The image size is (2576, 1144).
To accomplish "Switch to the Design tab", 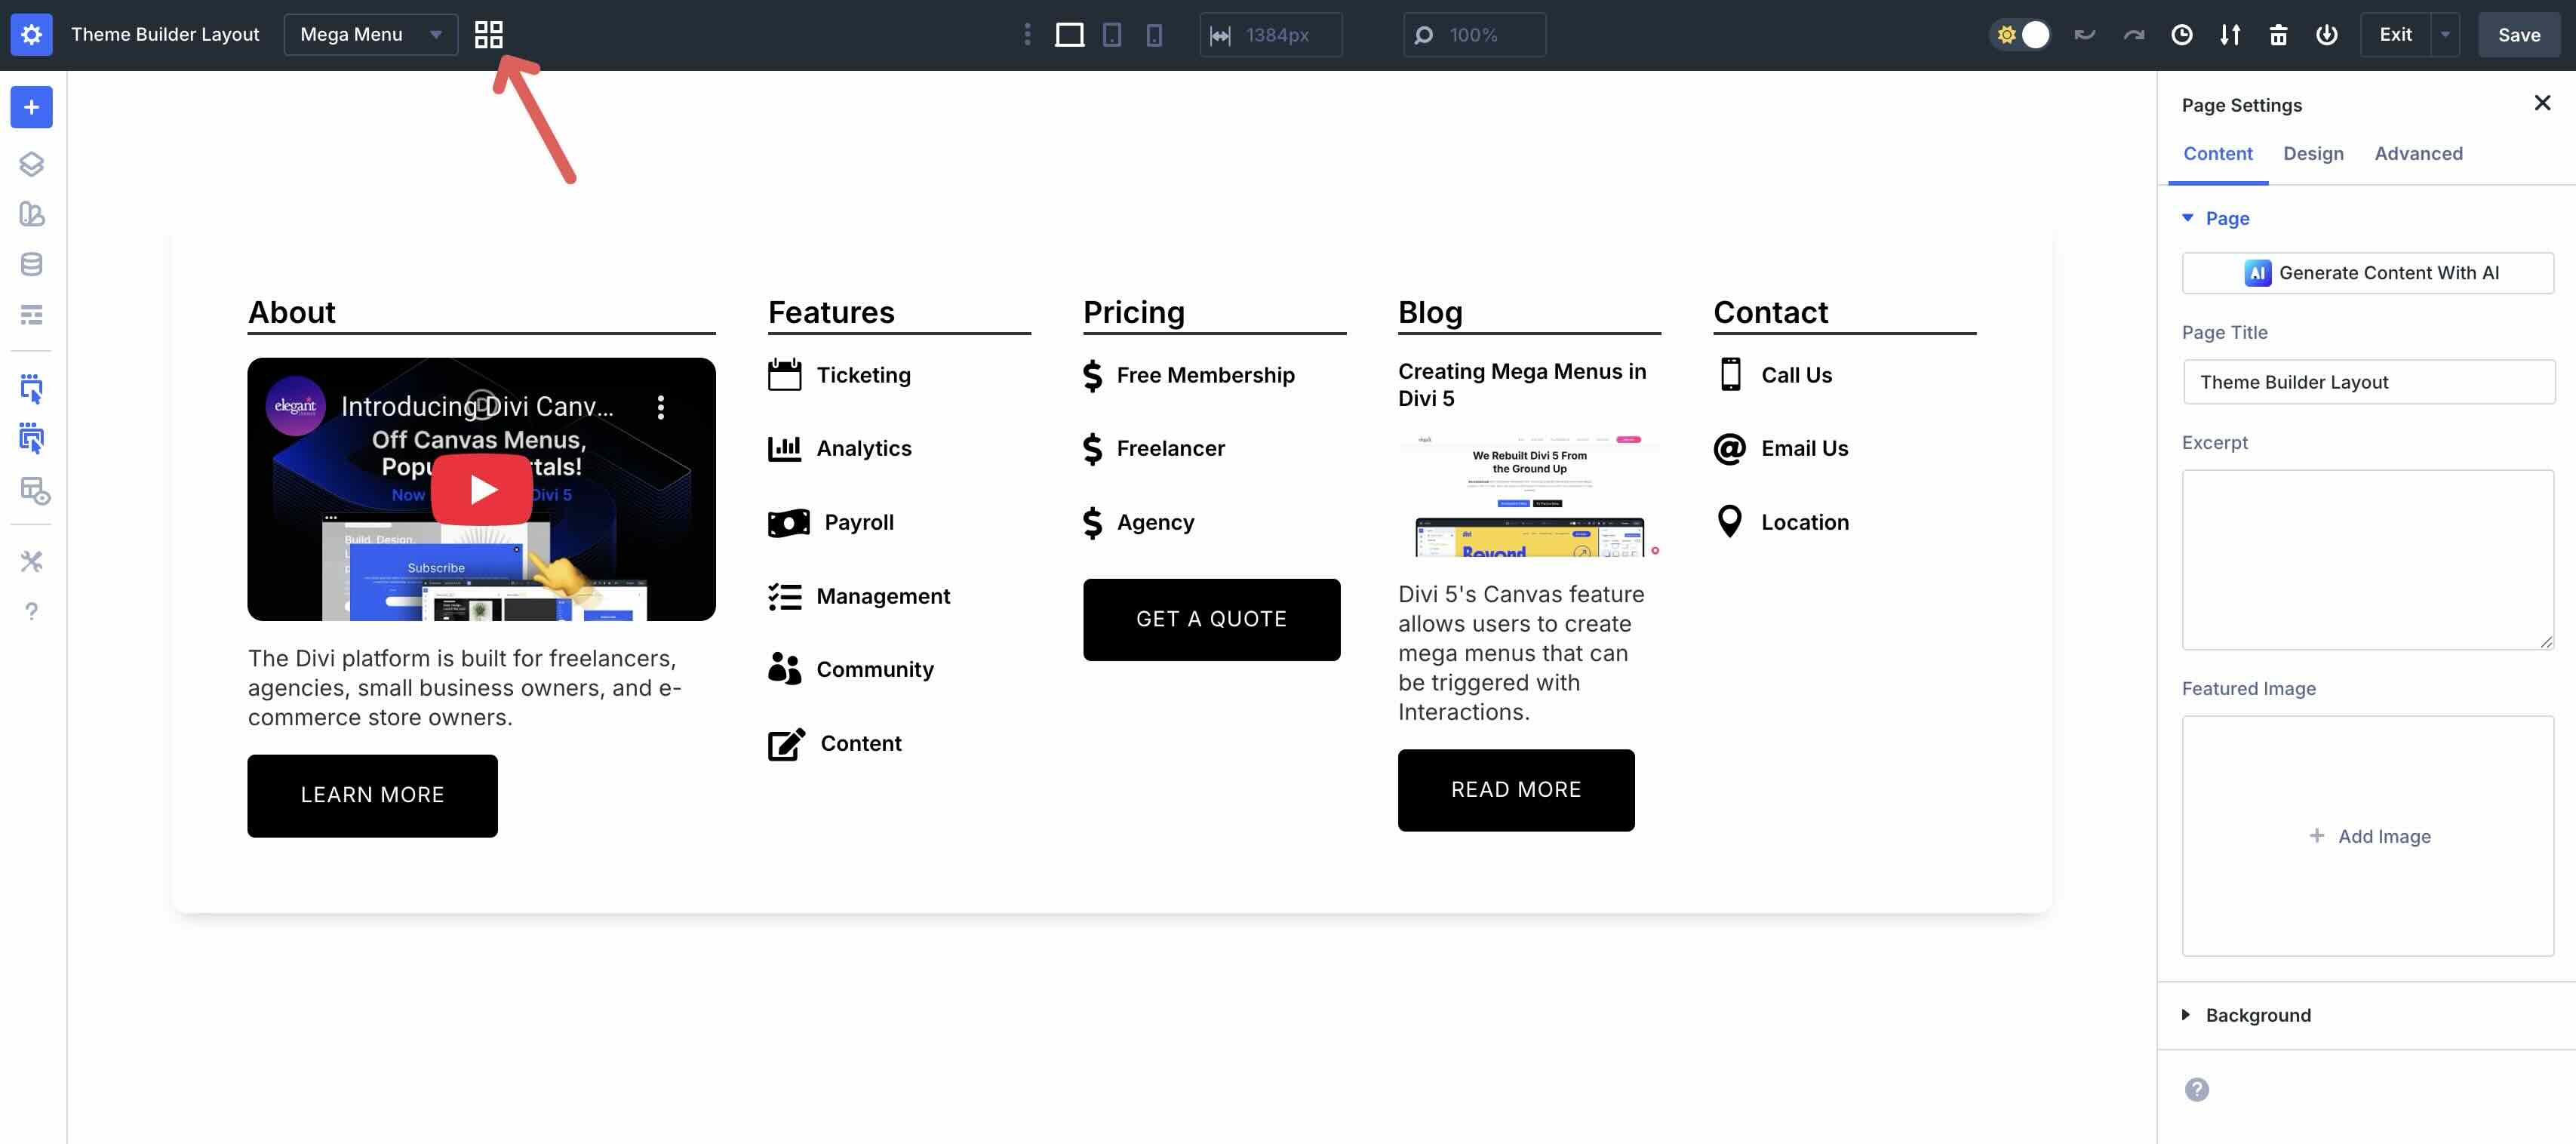I will tap(2313, 153).
